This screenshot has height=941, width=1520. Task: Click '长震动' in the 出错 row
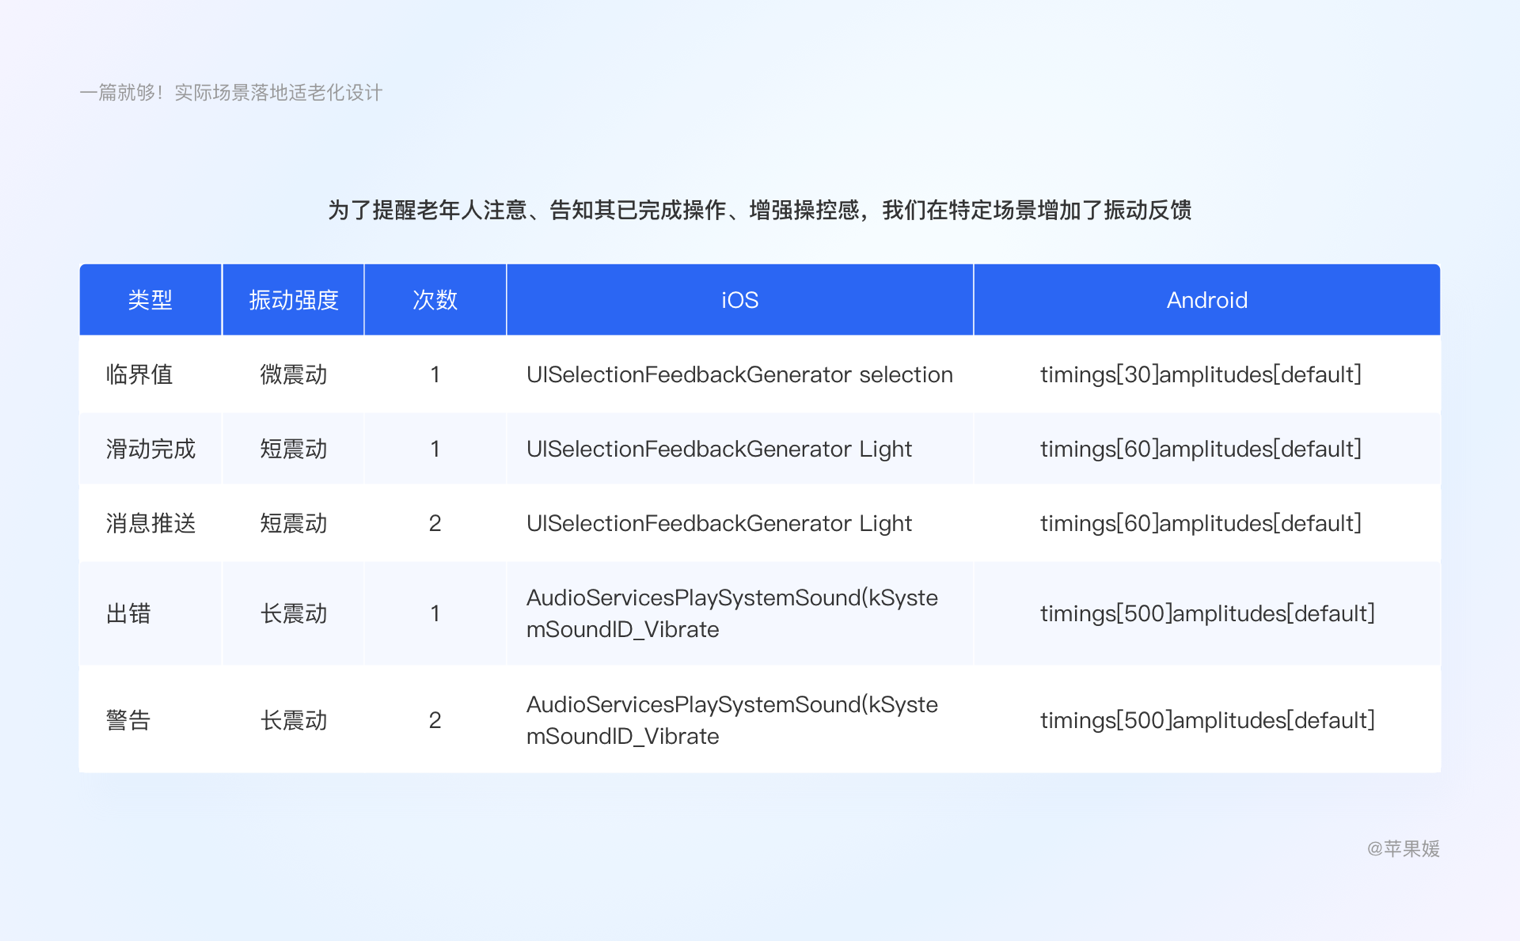pos(293,613)
